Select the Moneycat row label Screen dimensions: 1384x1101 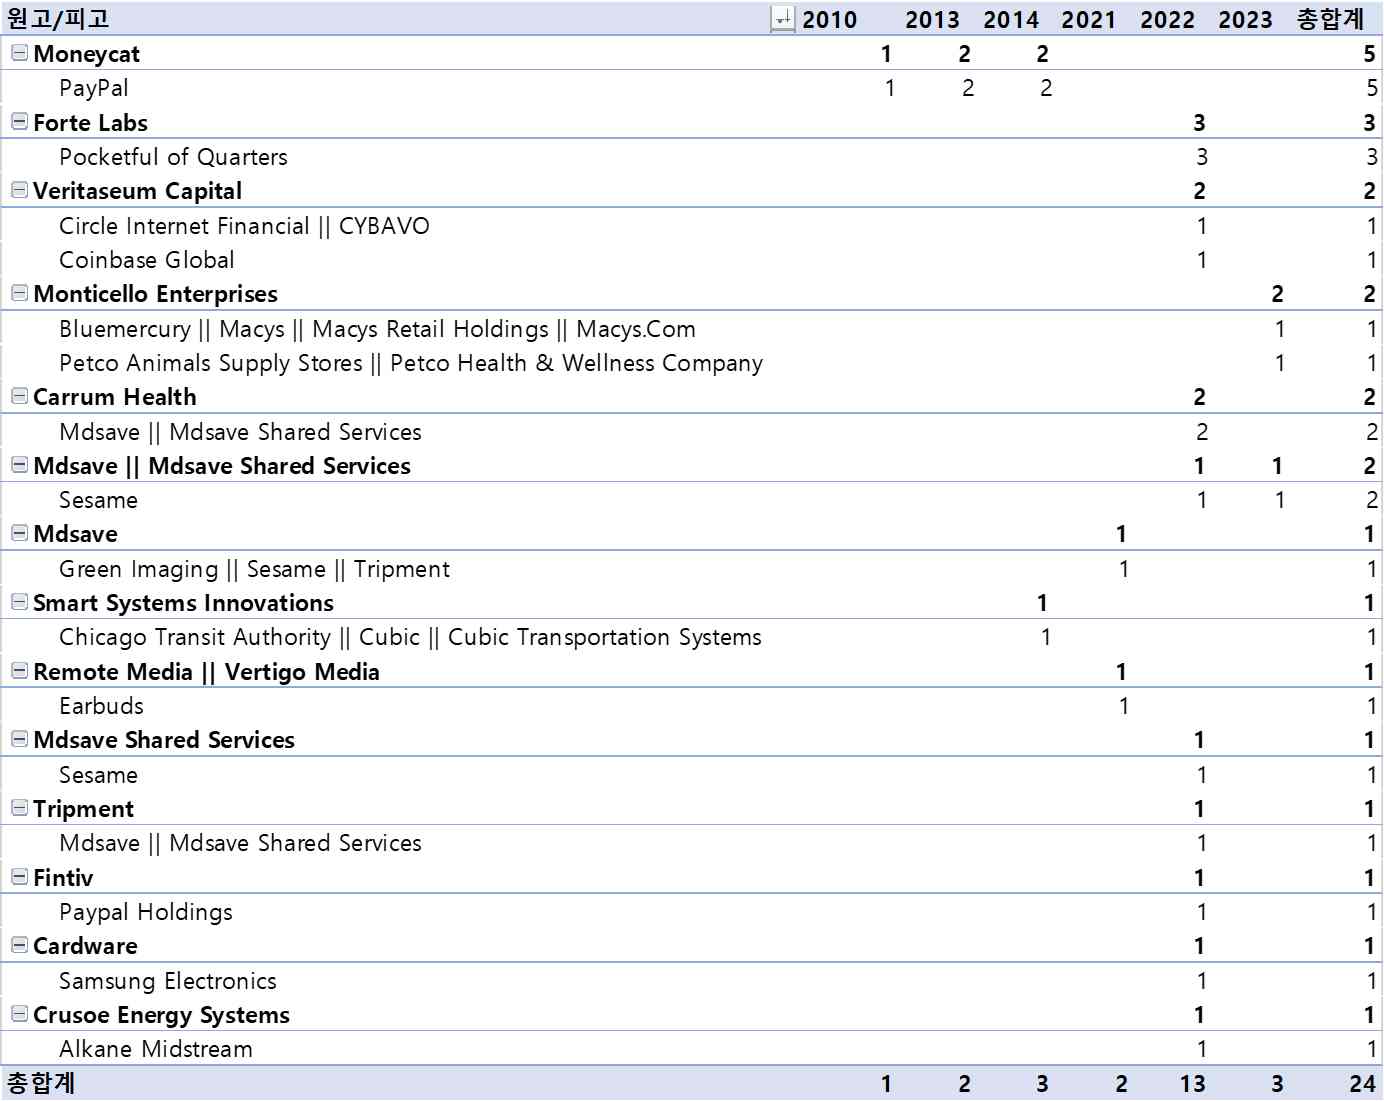(x=86, y=54)
